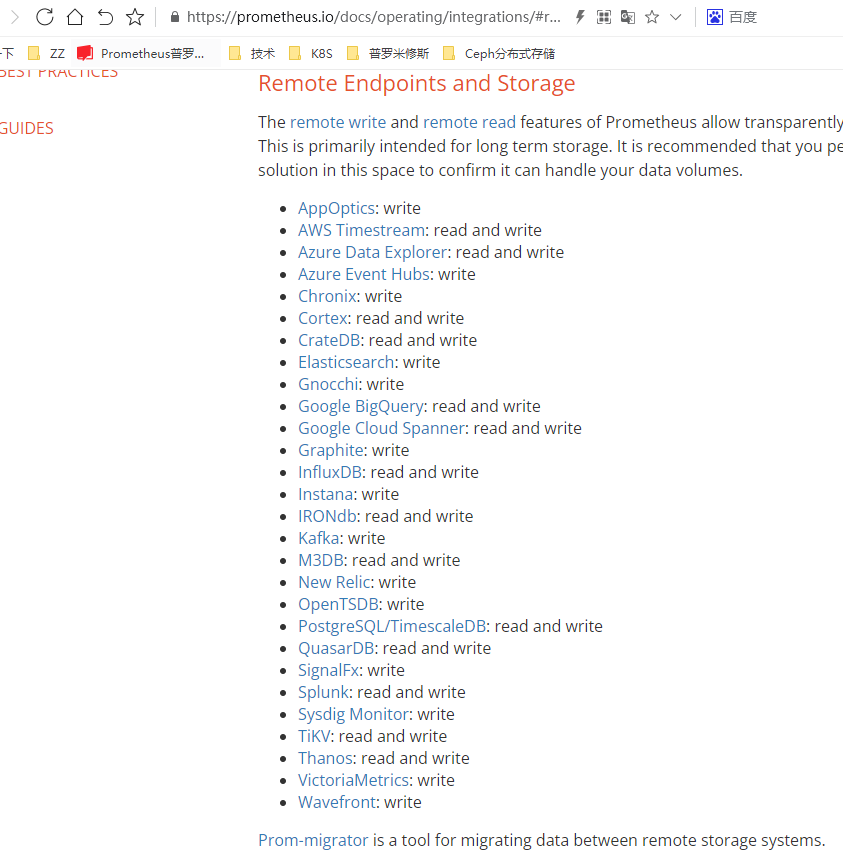Open the 技术 bookmark folder
Viewport: 843px width, 854px height.
[252, 53]
